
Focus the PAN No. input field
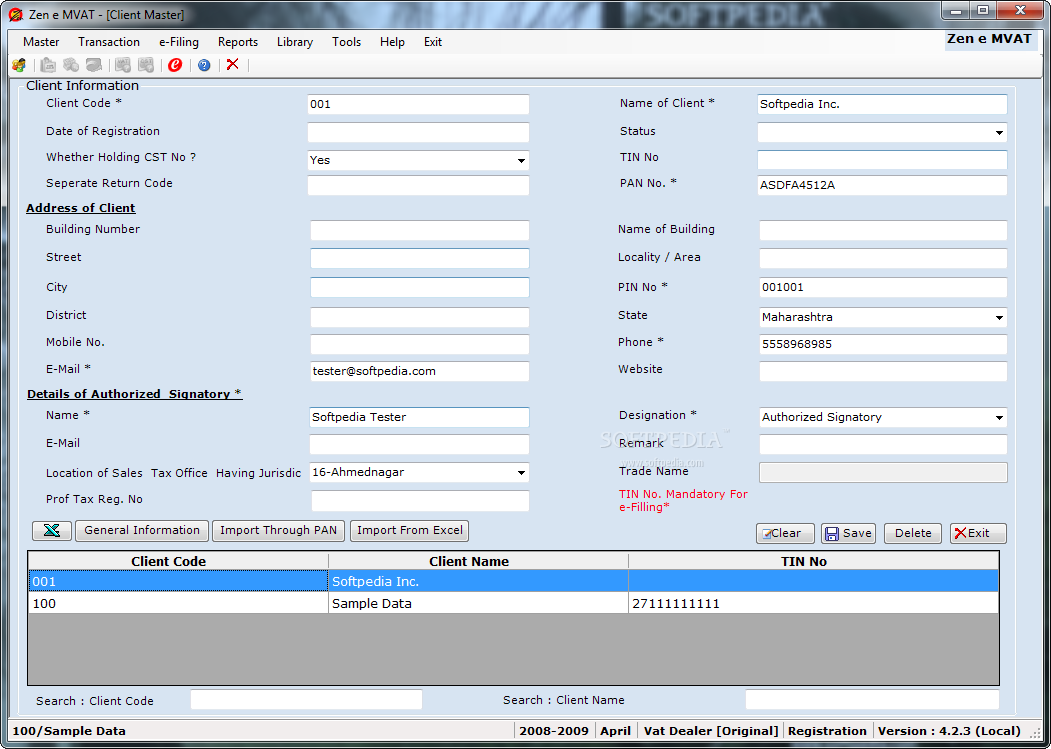(x=882, y=185)
